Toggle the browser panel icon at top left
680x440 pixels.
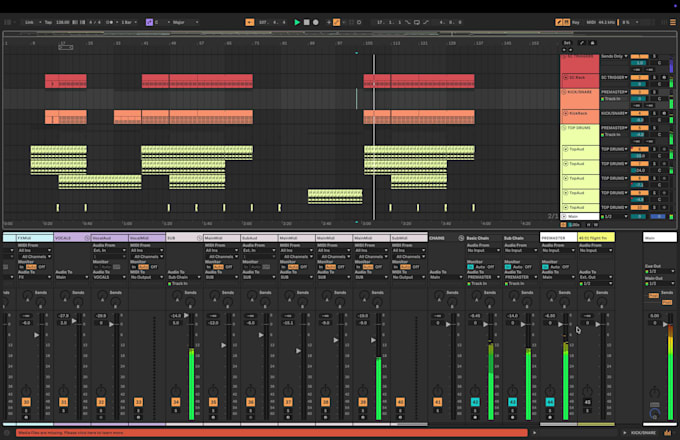[x=7, y=22]
